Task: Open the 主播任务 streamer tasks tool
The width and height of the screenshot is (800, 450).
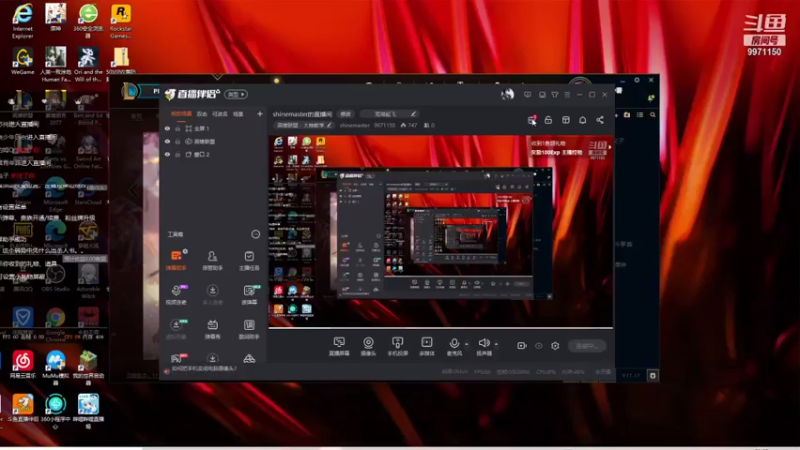Action: (x=249, y=260)
